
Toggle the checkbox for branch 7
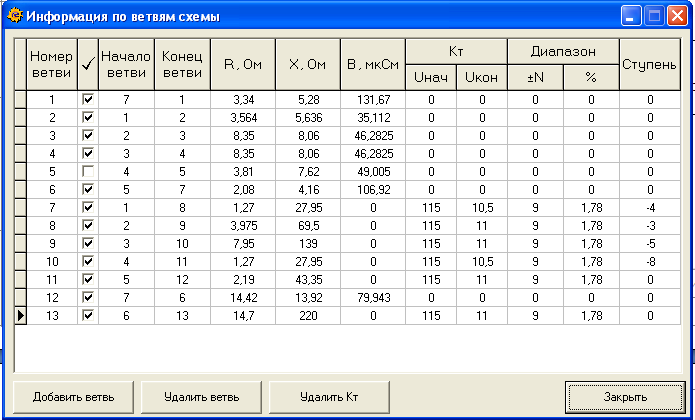point(88,207)
